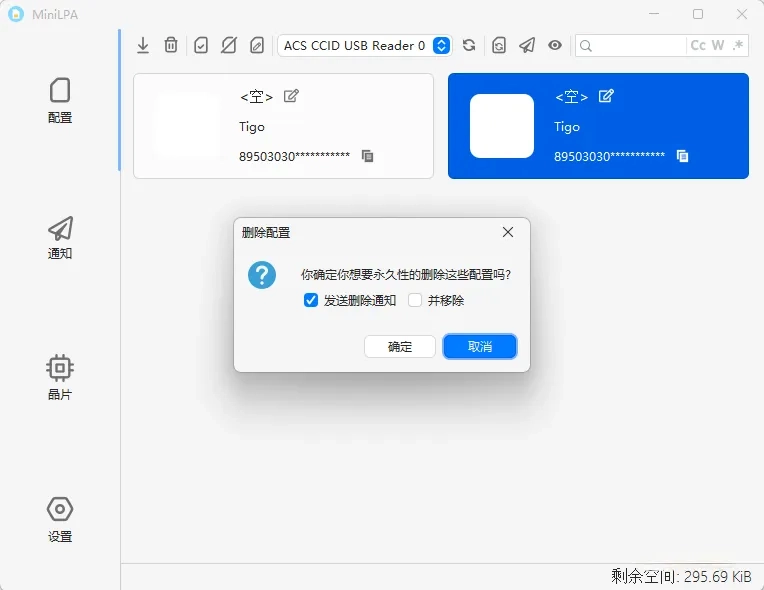Image resolution: width=764 pixels, height=590 pixels.
Task: Open the 通知 sidebar tab
Action: (x=60, y=238)
